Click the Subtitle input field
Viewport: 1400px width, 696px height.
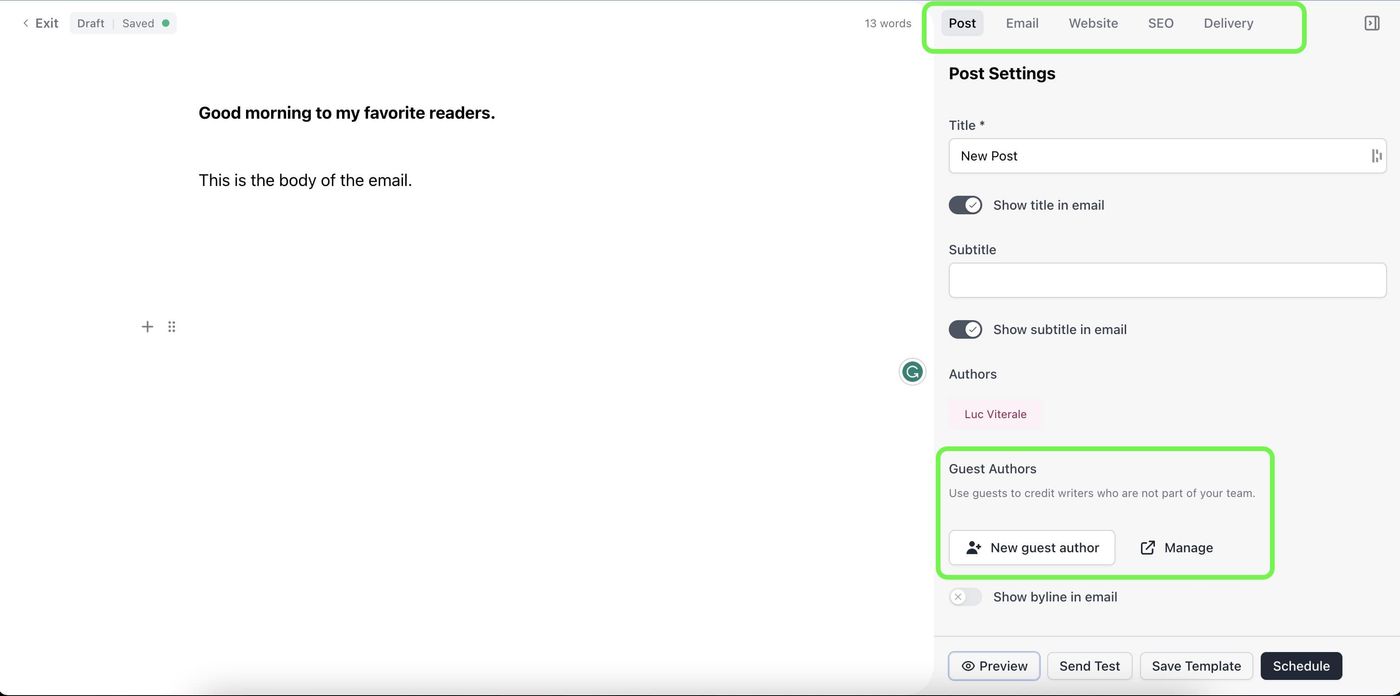pyautogui.click(x=1167, y=280)
